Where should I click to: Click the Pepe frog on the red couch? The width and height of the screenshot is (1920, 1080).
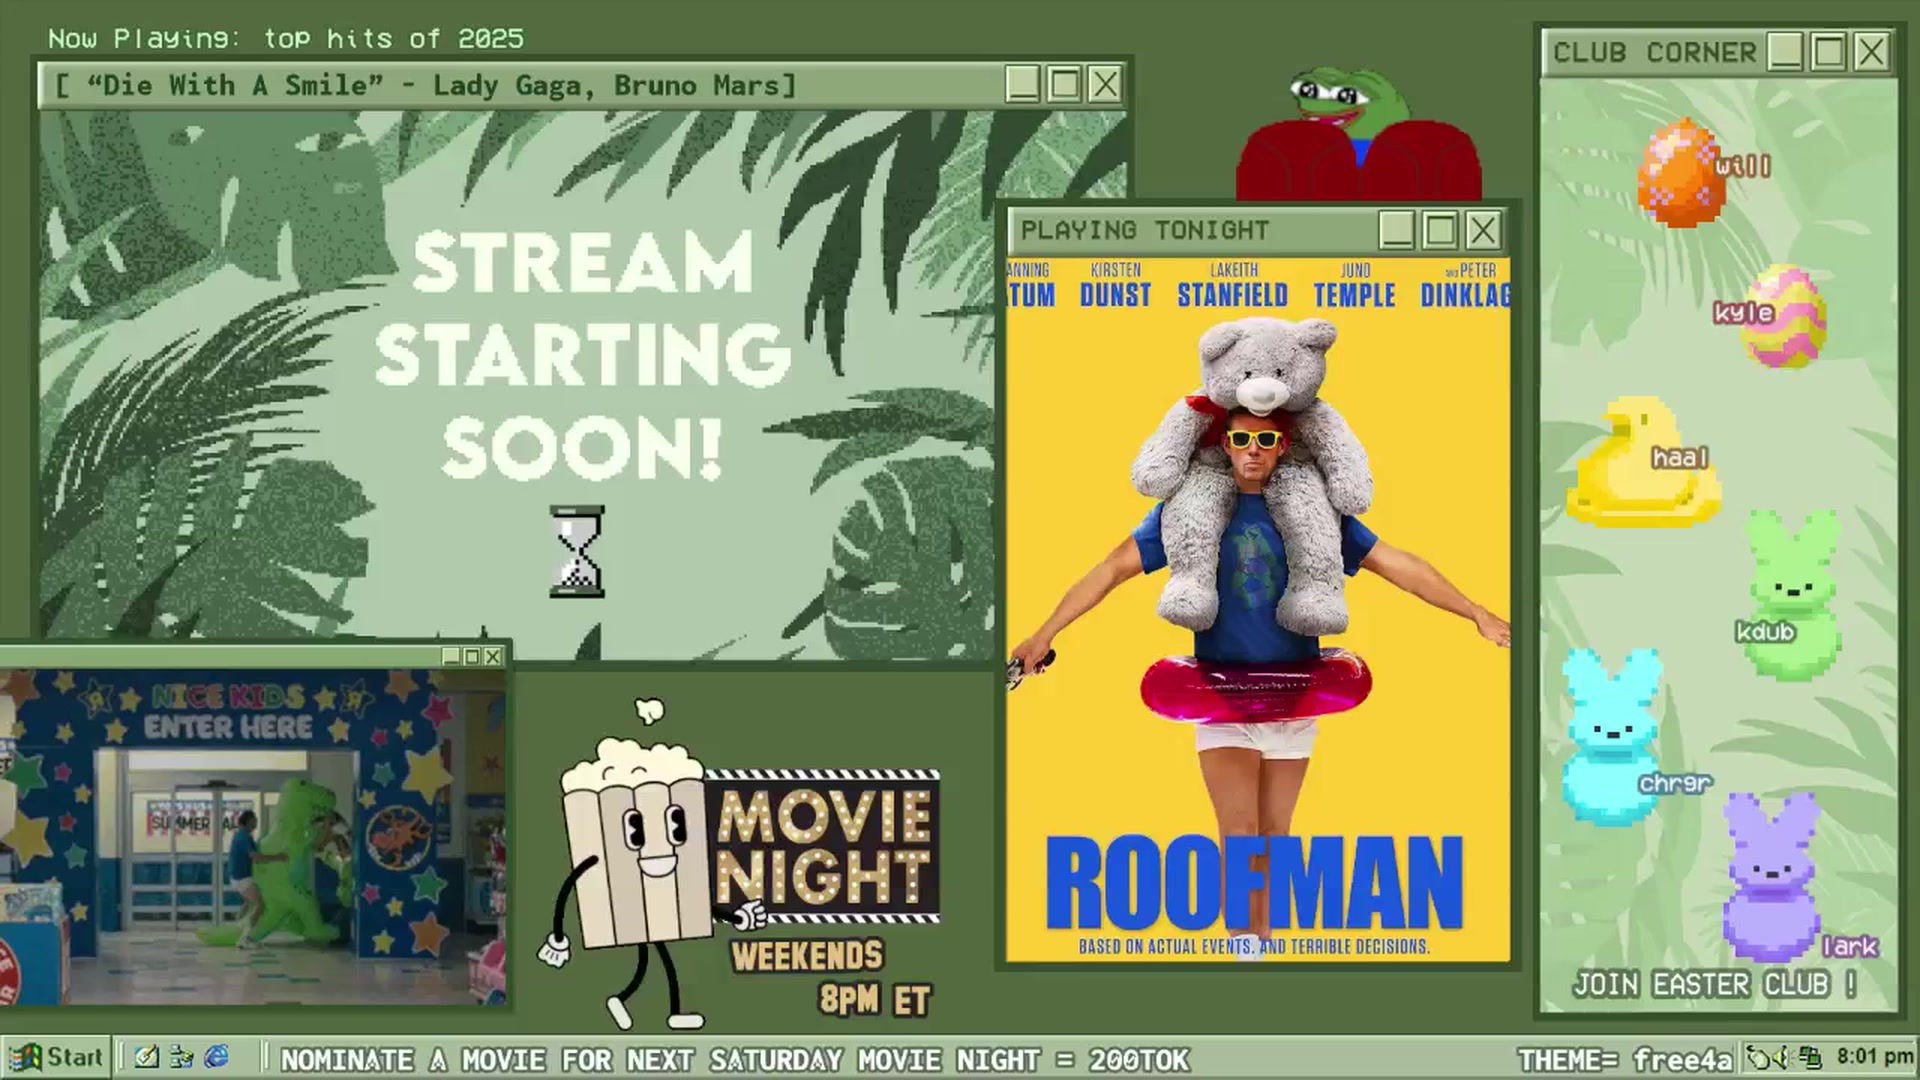pyautogui.click(x=1359, y=134)
